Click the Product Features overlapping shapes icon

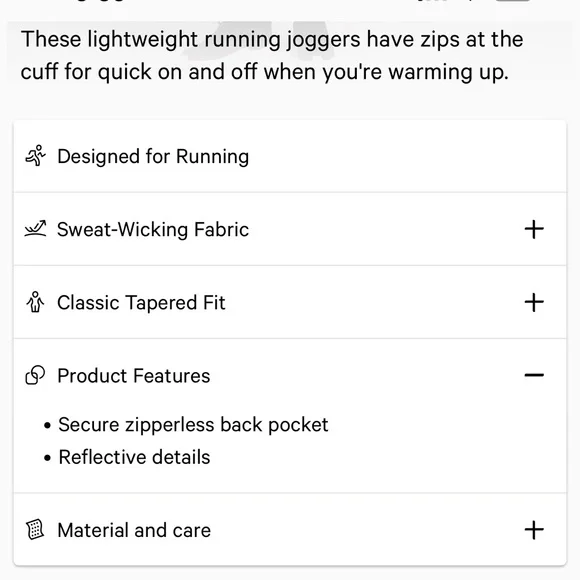(35, 375)
